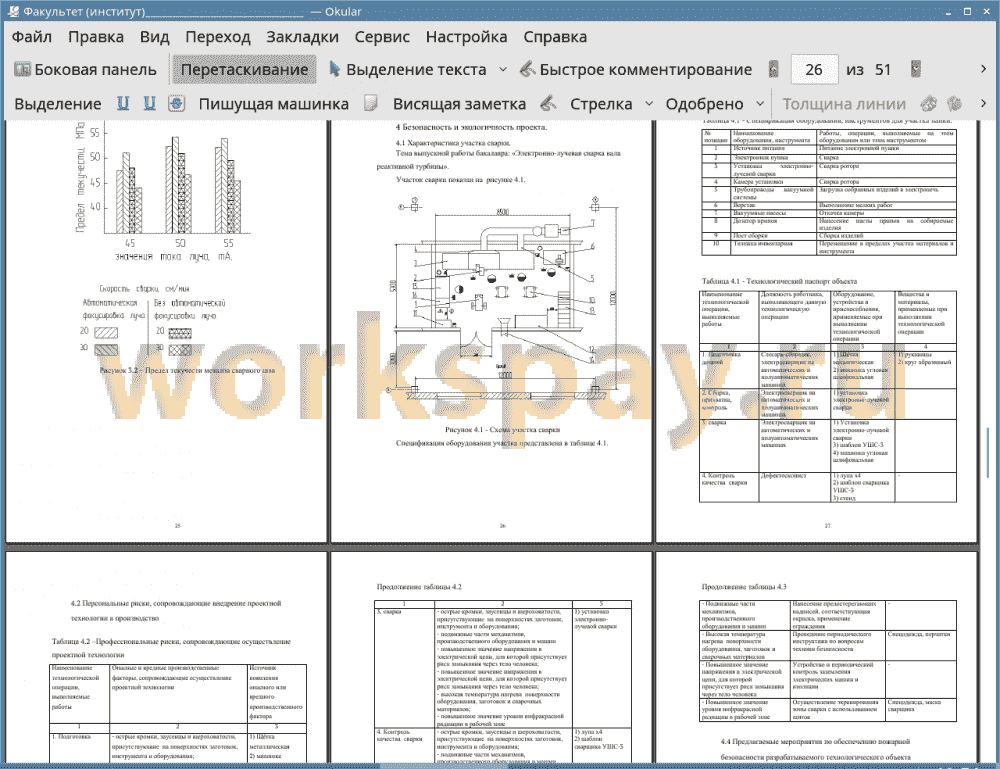Activate the Перетаскивание browse mode
The image size is (1000, 769).
point(244,70)
